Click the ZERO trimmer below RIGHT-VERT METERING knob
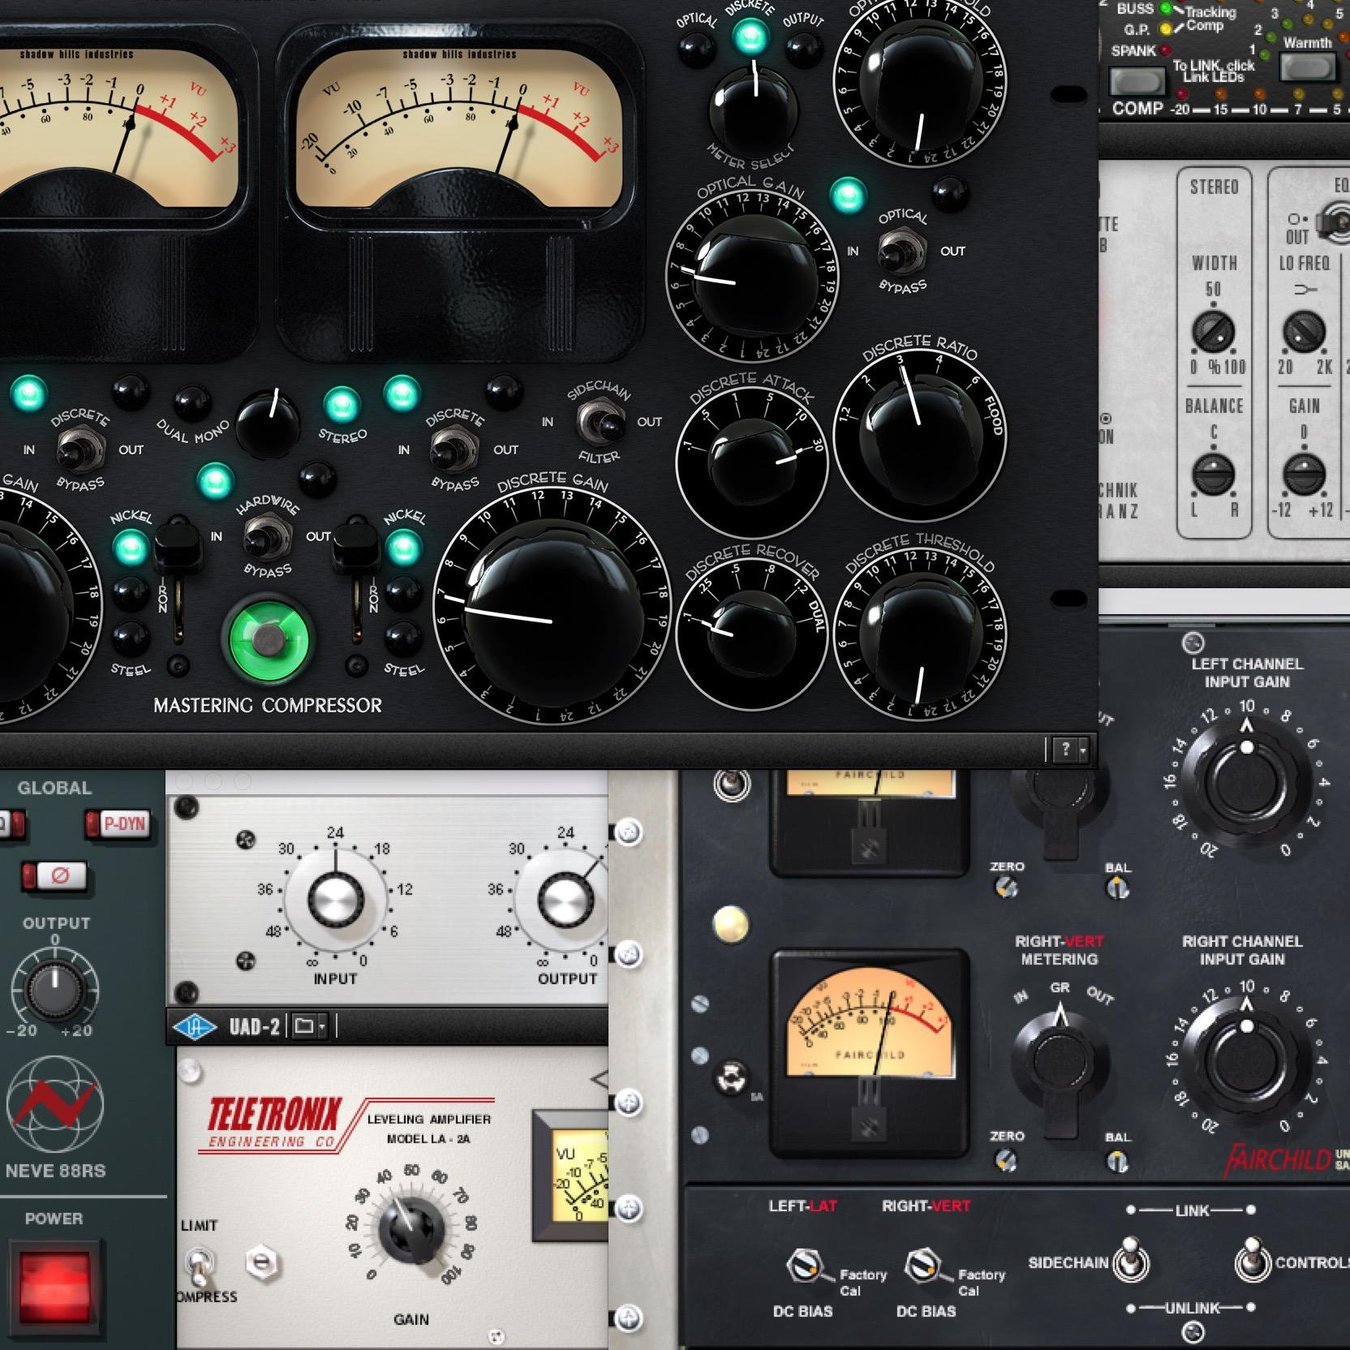Viewport: 1350px width, 1350px height. [1005, 1160]
